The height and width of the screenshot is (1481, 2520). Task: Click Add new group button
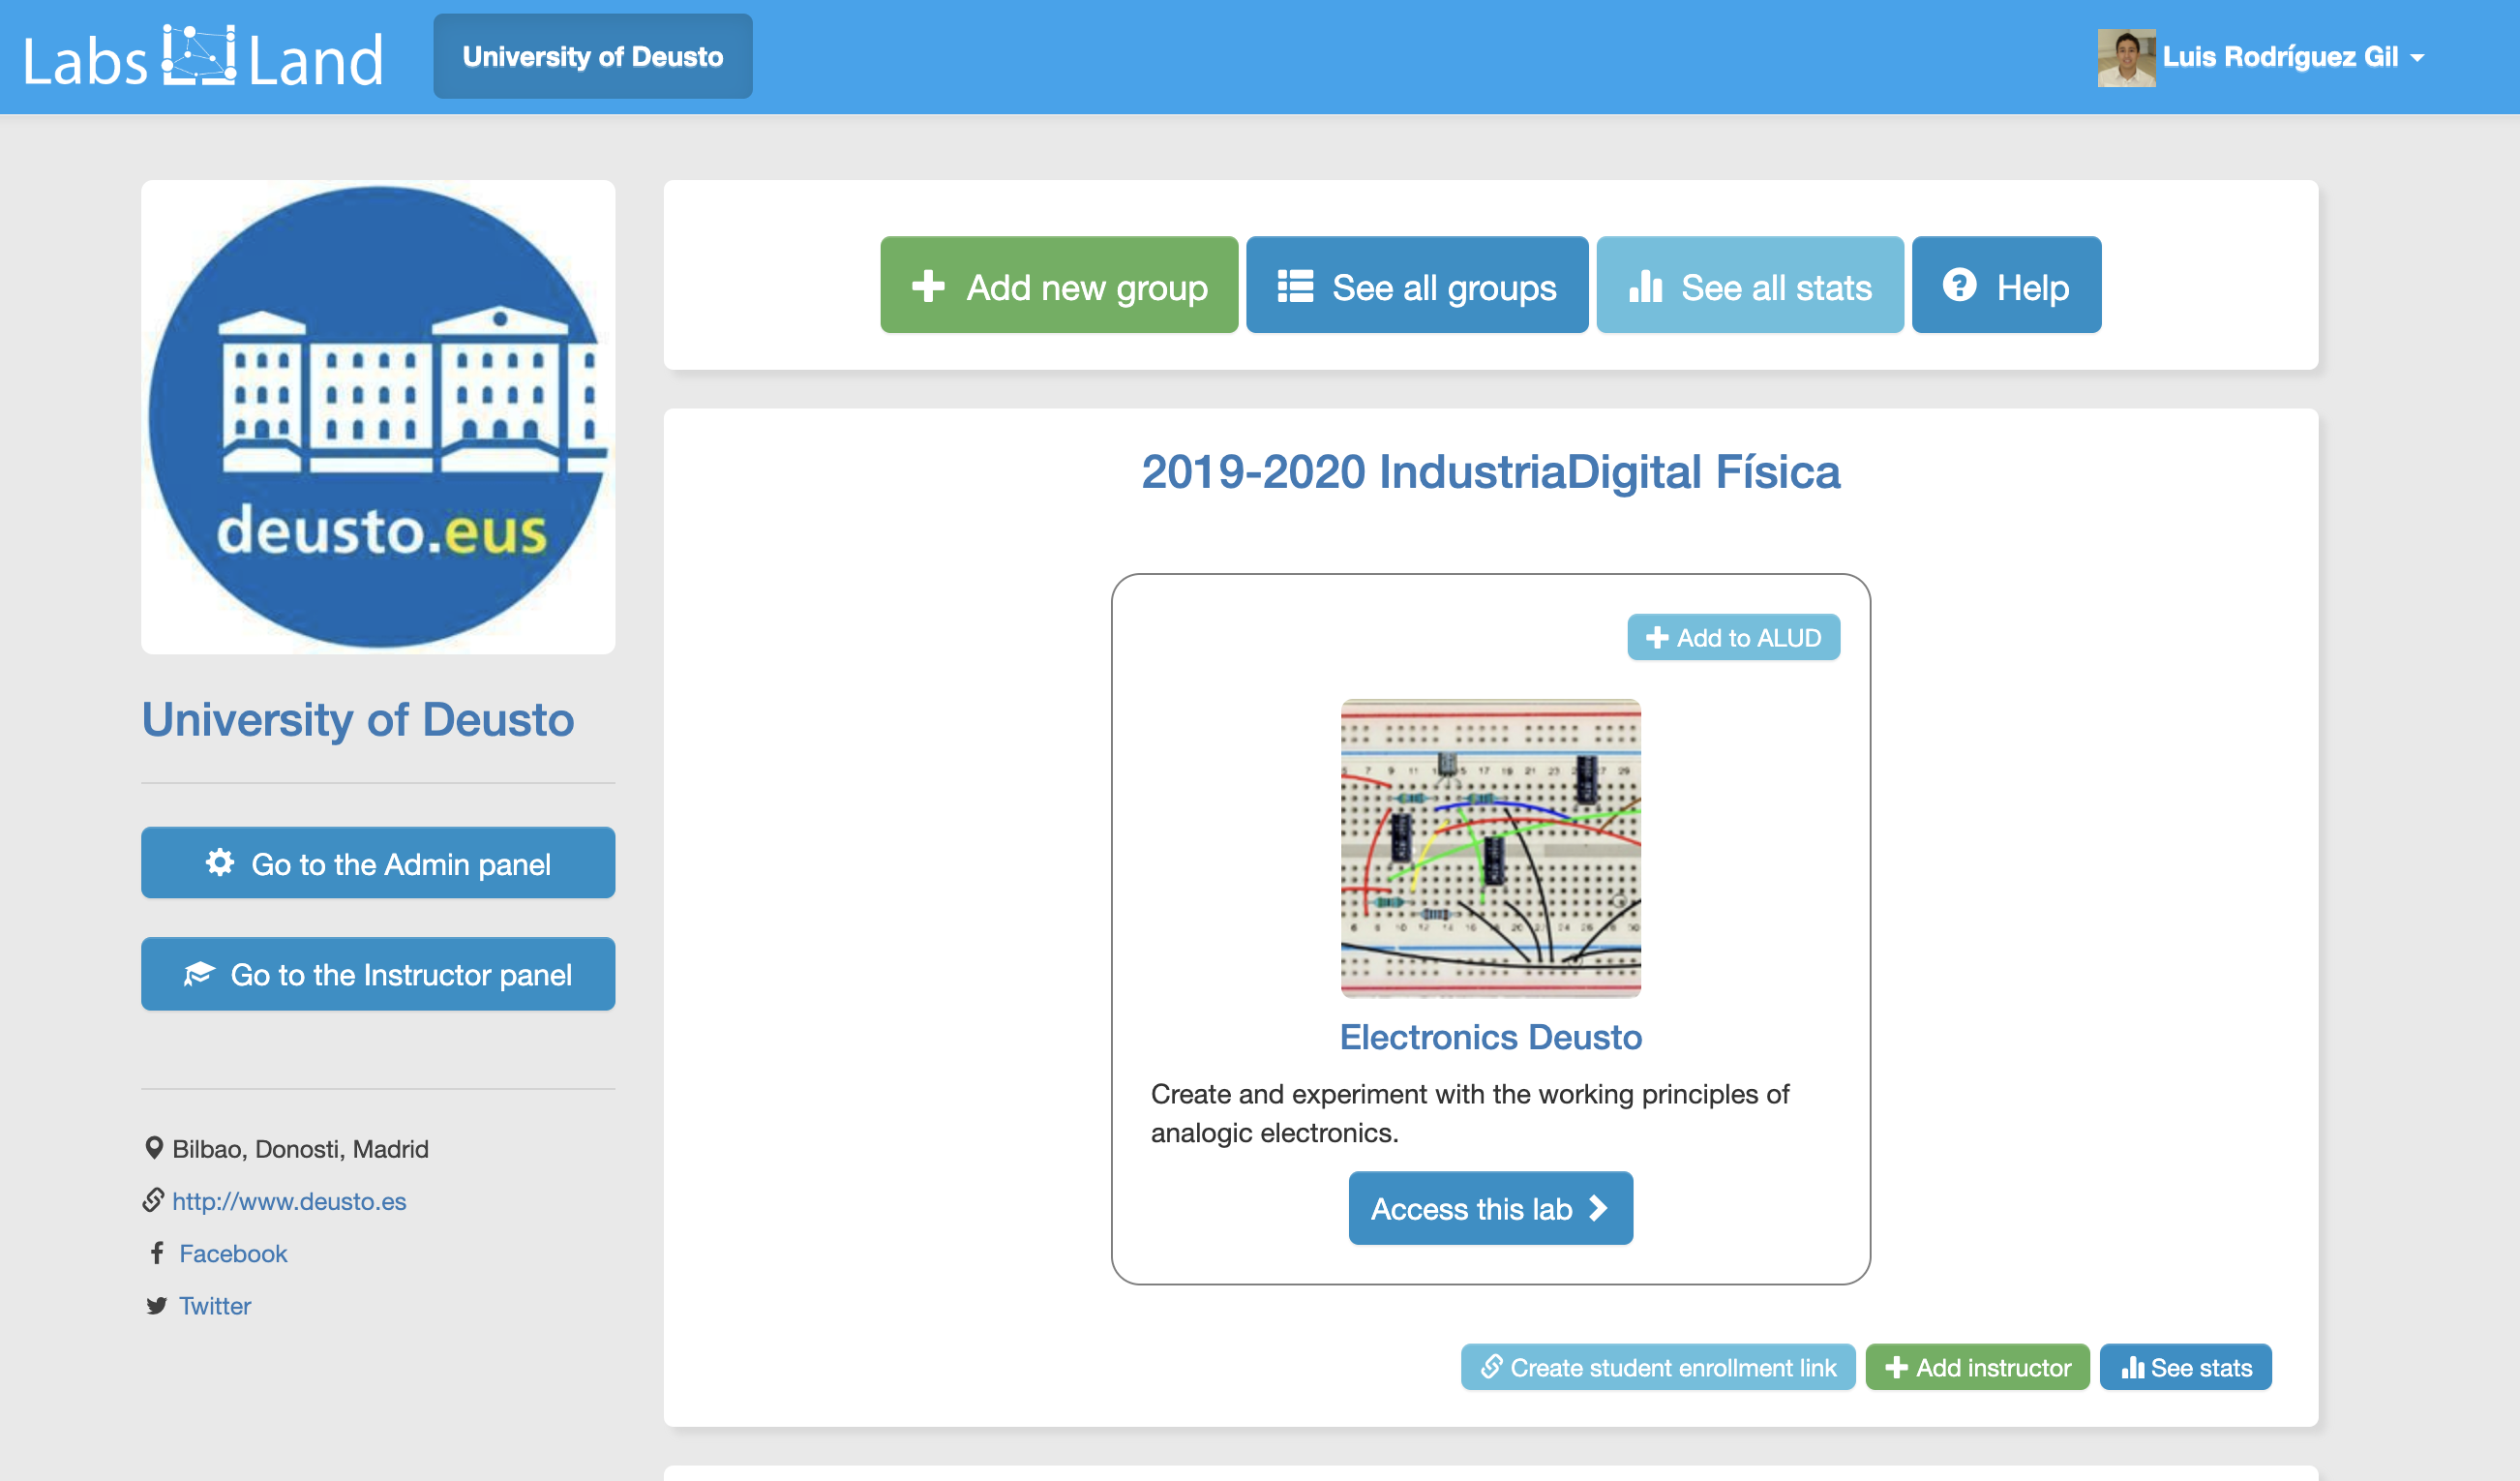point(1059,285)
